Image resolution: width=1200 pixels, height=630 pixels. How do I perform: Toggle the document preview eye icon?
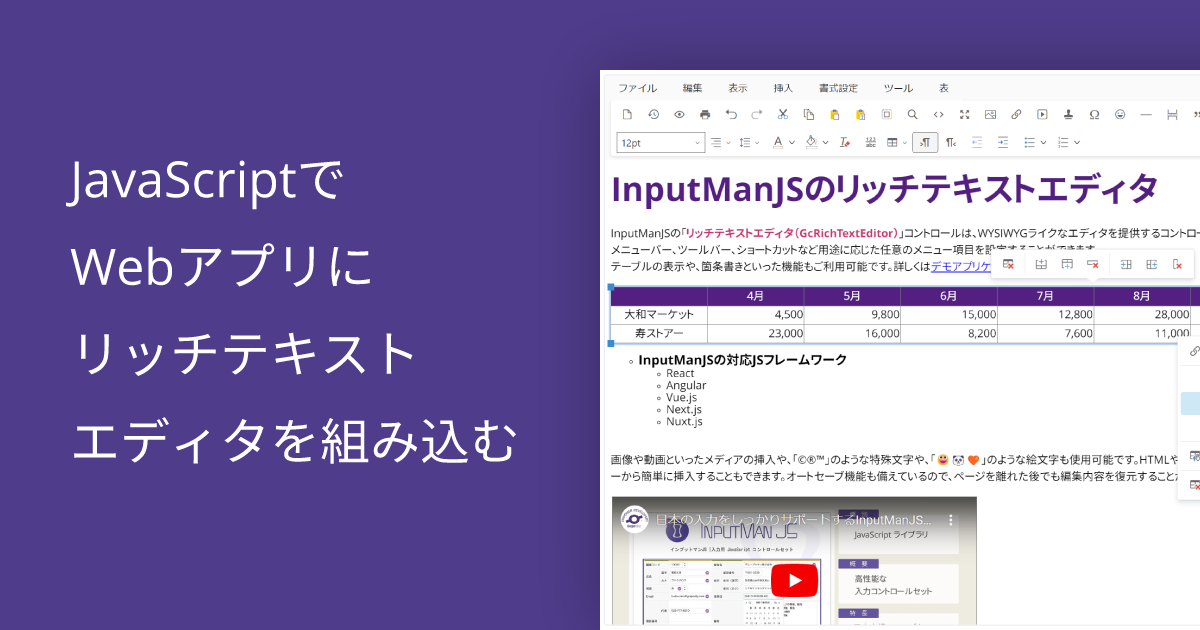point(679,114)
